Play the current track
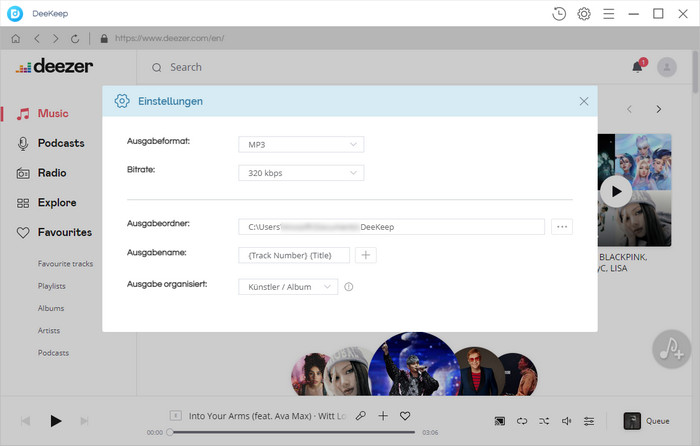The image size is (700, 446). point(55,421)
